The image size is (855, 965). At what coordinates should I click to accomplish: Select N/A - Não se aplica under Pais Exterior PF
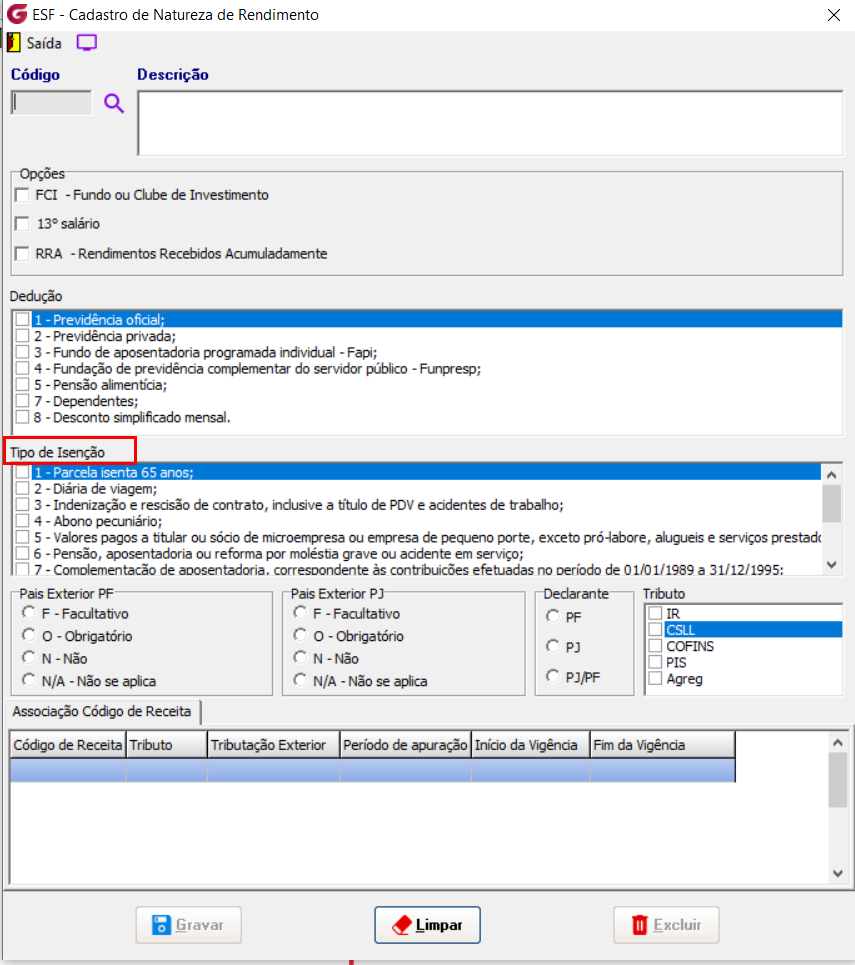point(28,680)
